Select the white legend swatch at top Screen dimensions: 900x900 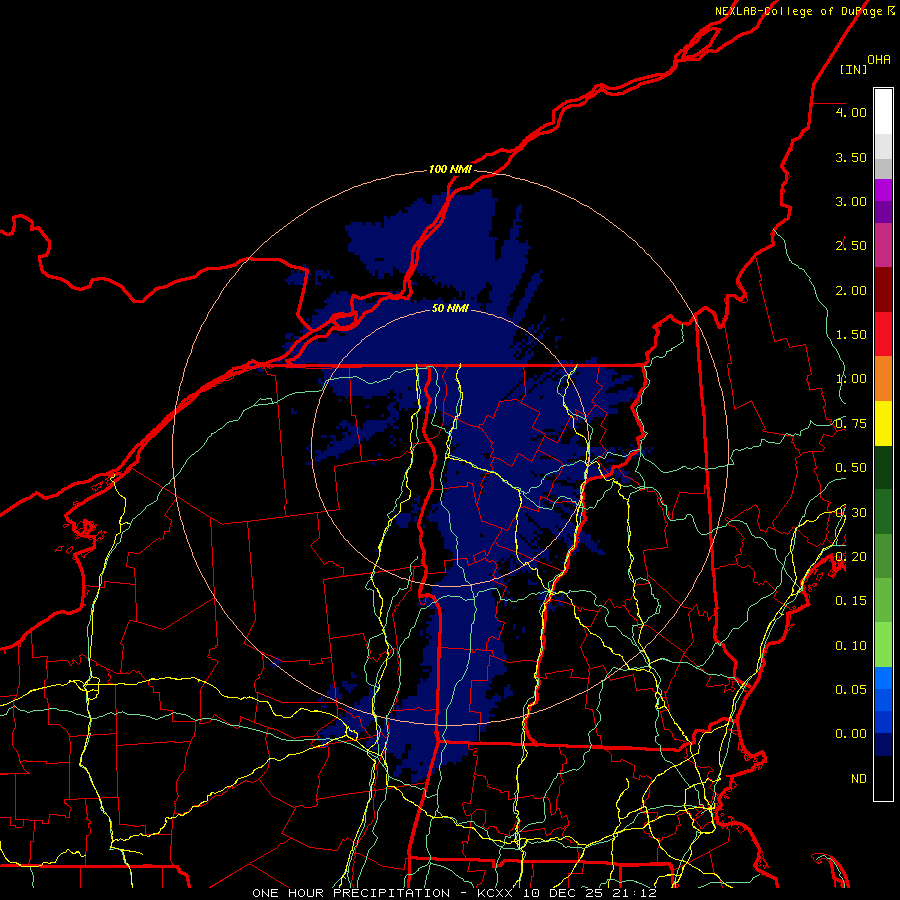[x=883, y=112]
